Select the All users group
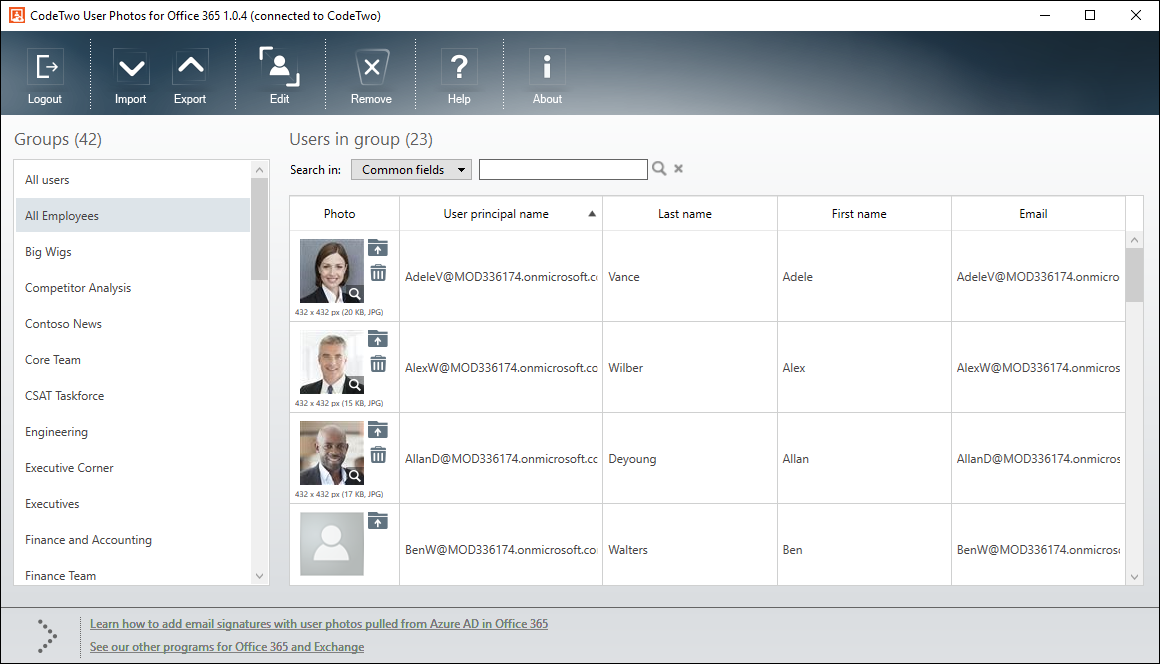Viewport: 1160px width, 664px height. point(133,180)
